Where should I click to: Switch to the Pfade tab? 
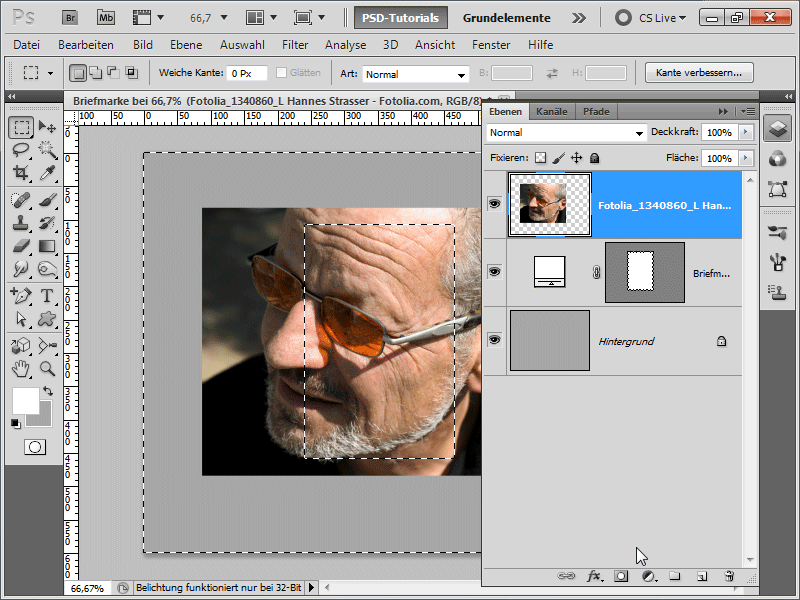tap(596, 111)
